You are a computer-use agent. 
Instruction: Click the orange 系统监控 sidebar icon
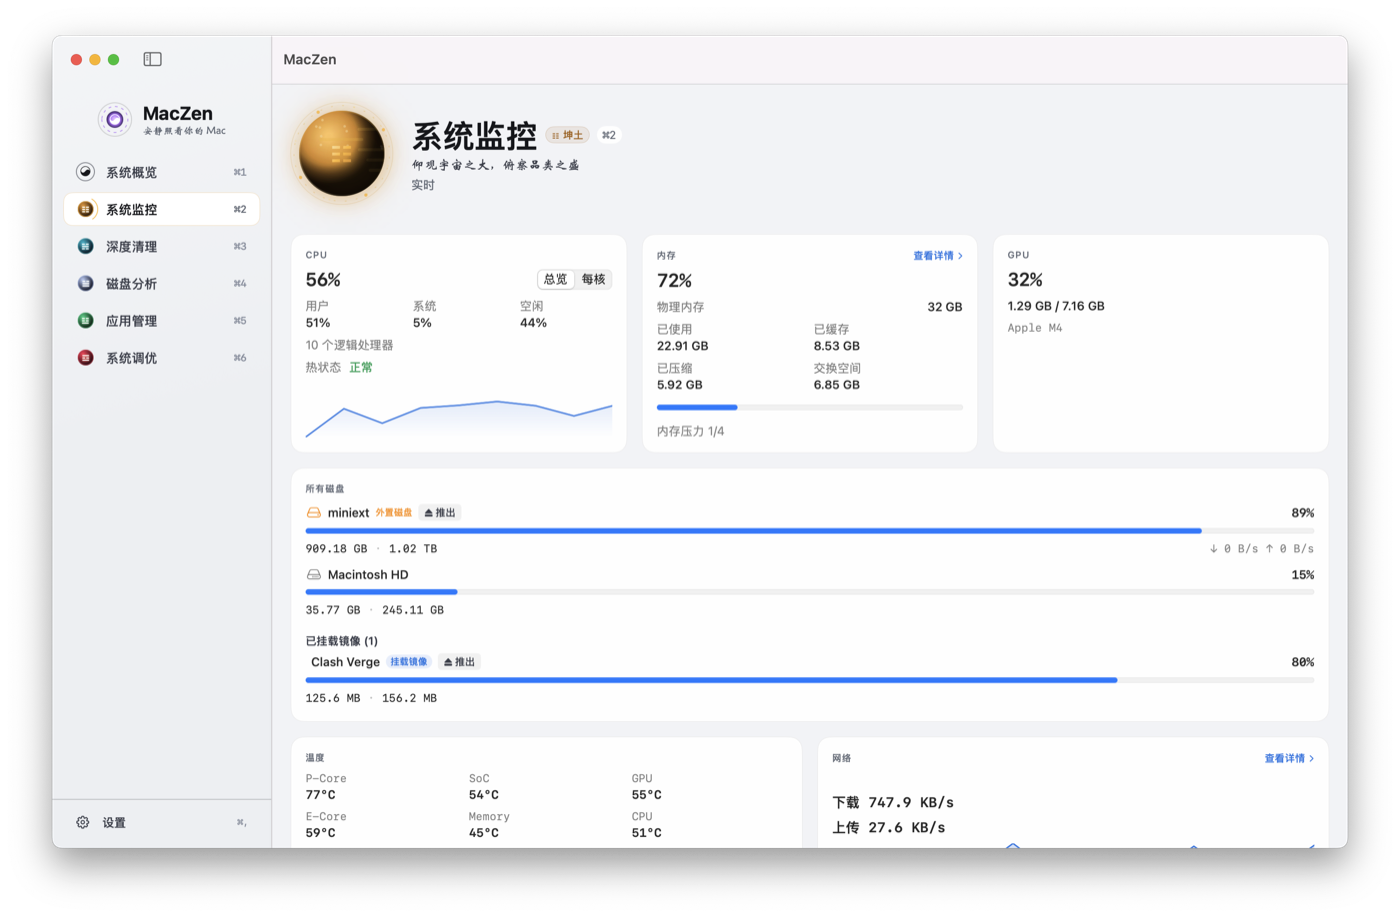tap(86, 209)
